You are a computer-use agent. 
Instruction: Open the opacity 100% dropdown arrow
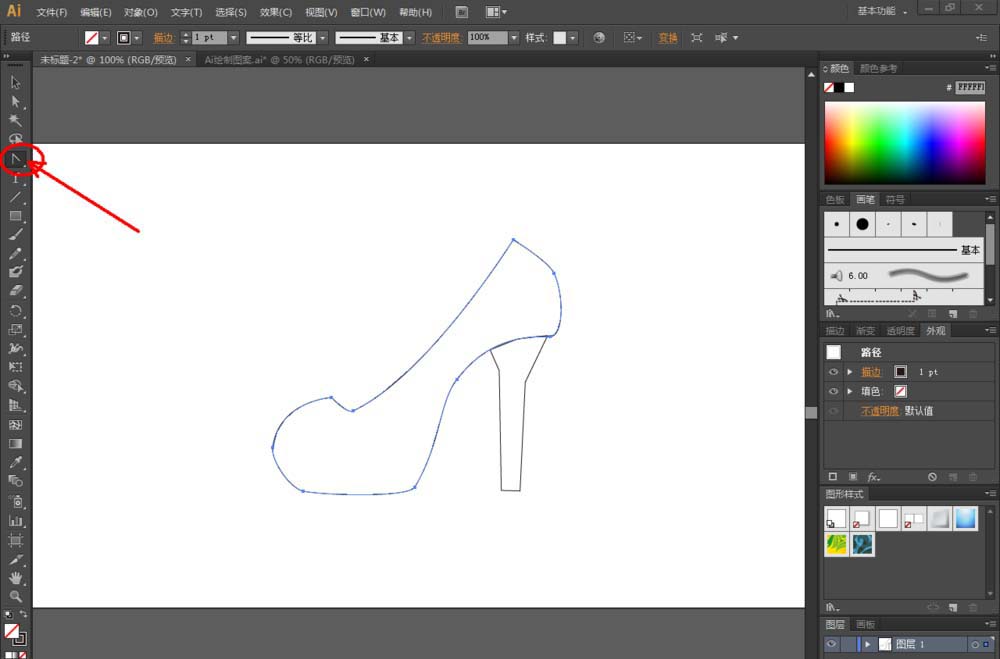tap(514, 38)
